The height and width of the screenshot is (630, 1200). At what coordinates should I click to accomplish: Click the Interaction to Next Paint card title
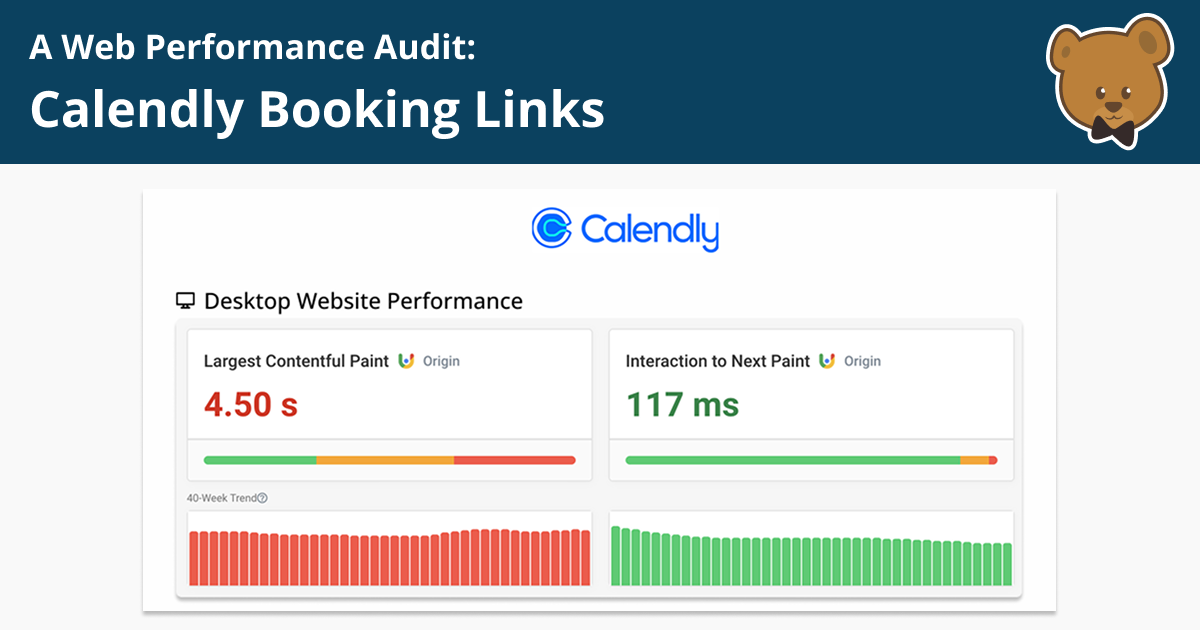[x=718, y=361]
